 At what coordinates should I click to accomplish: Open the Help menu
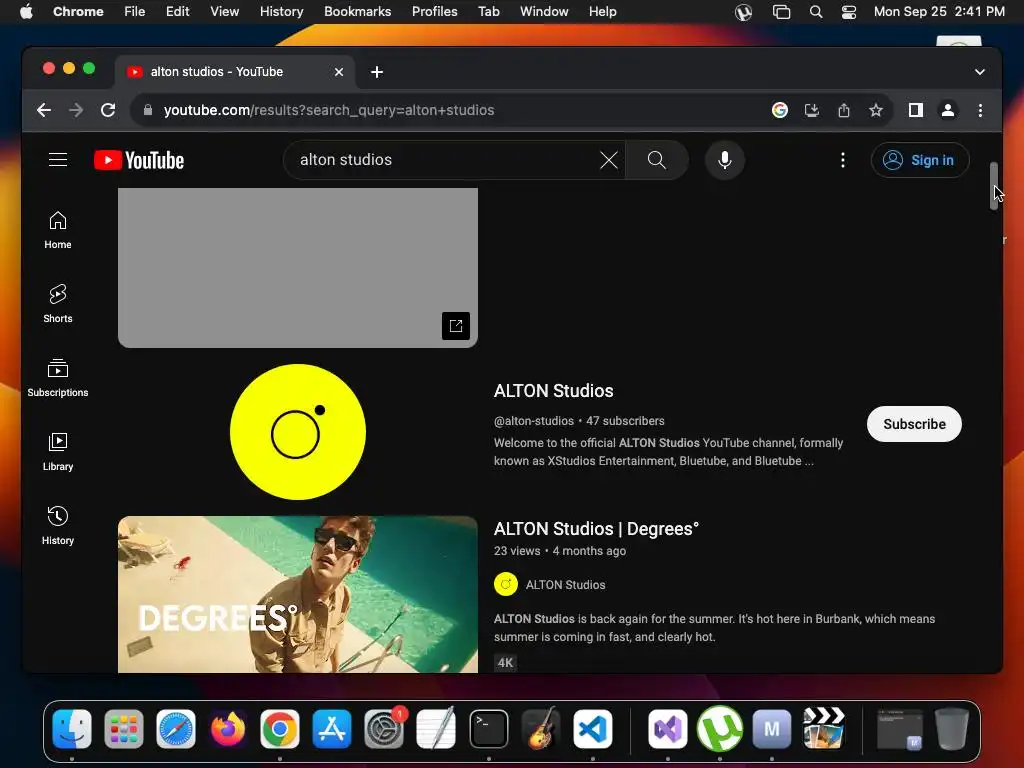point(602,12)
